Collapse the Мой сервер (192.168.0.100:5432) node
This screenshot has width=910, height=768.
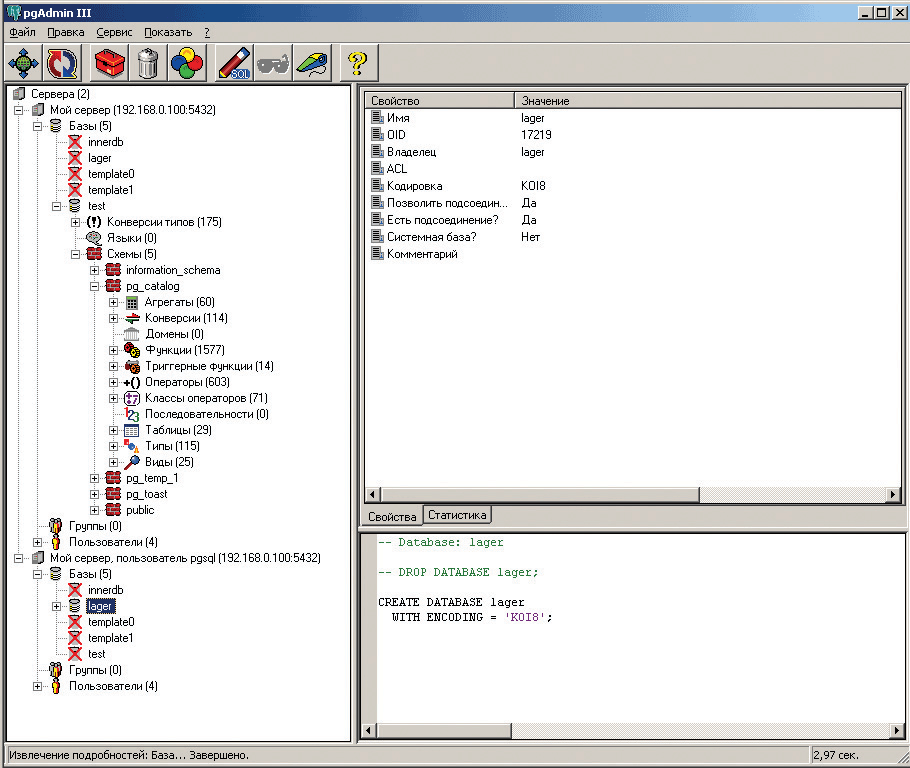pyautogui.click(x=19, y=110)
